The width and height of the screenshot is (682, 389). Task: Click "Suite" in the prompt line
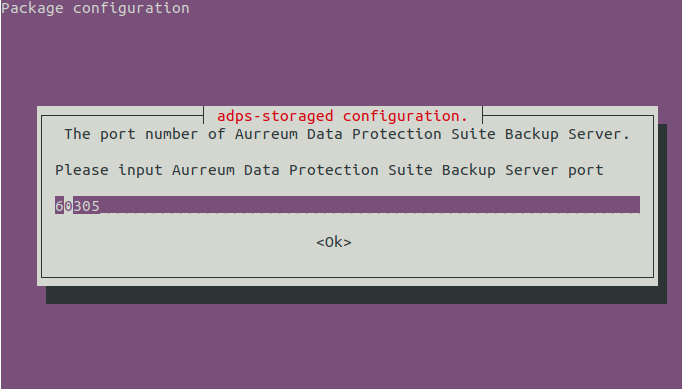tap(410, 170)
